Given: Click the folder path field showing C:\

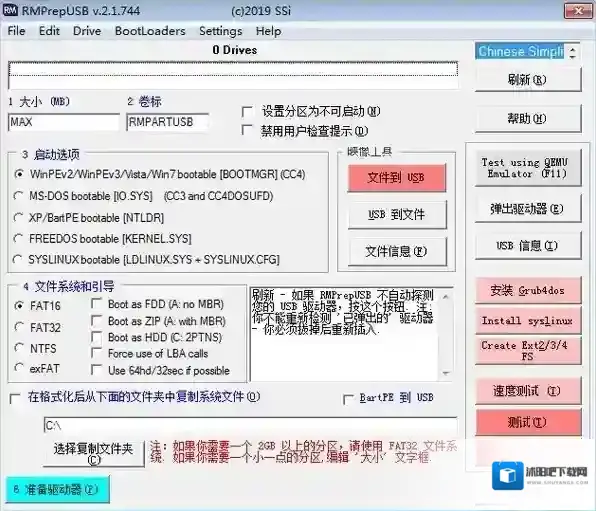Looking at the screenshot, I should click(x=250, y=425).
